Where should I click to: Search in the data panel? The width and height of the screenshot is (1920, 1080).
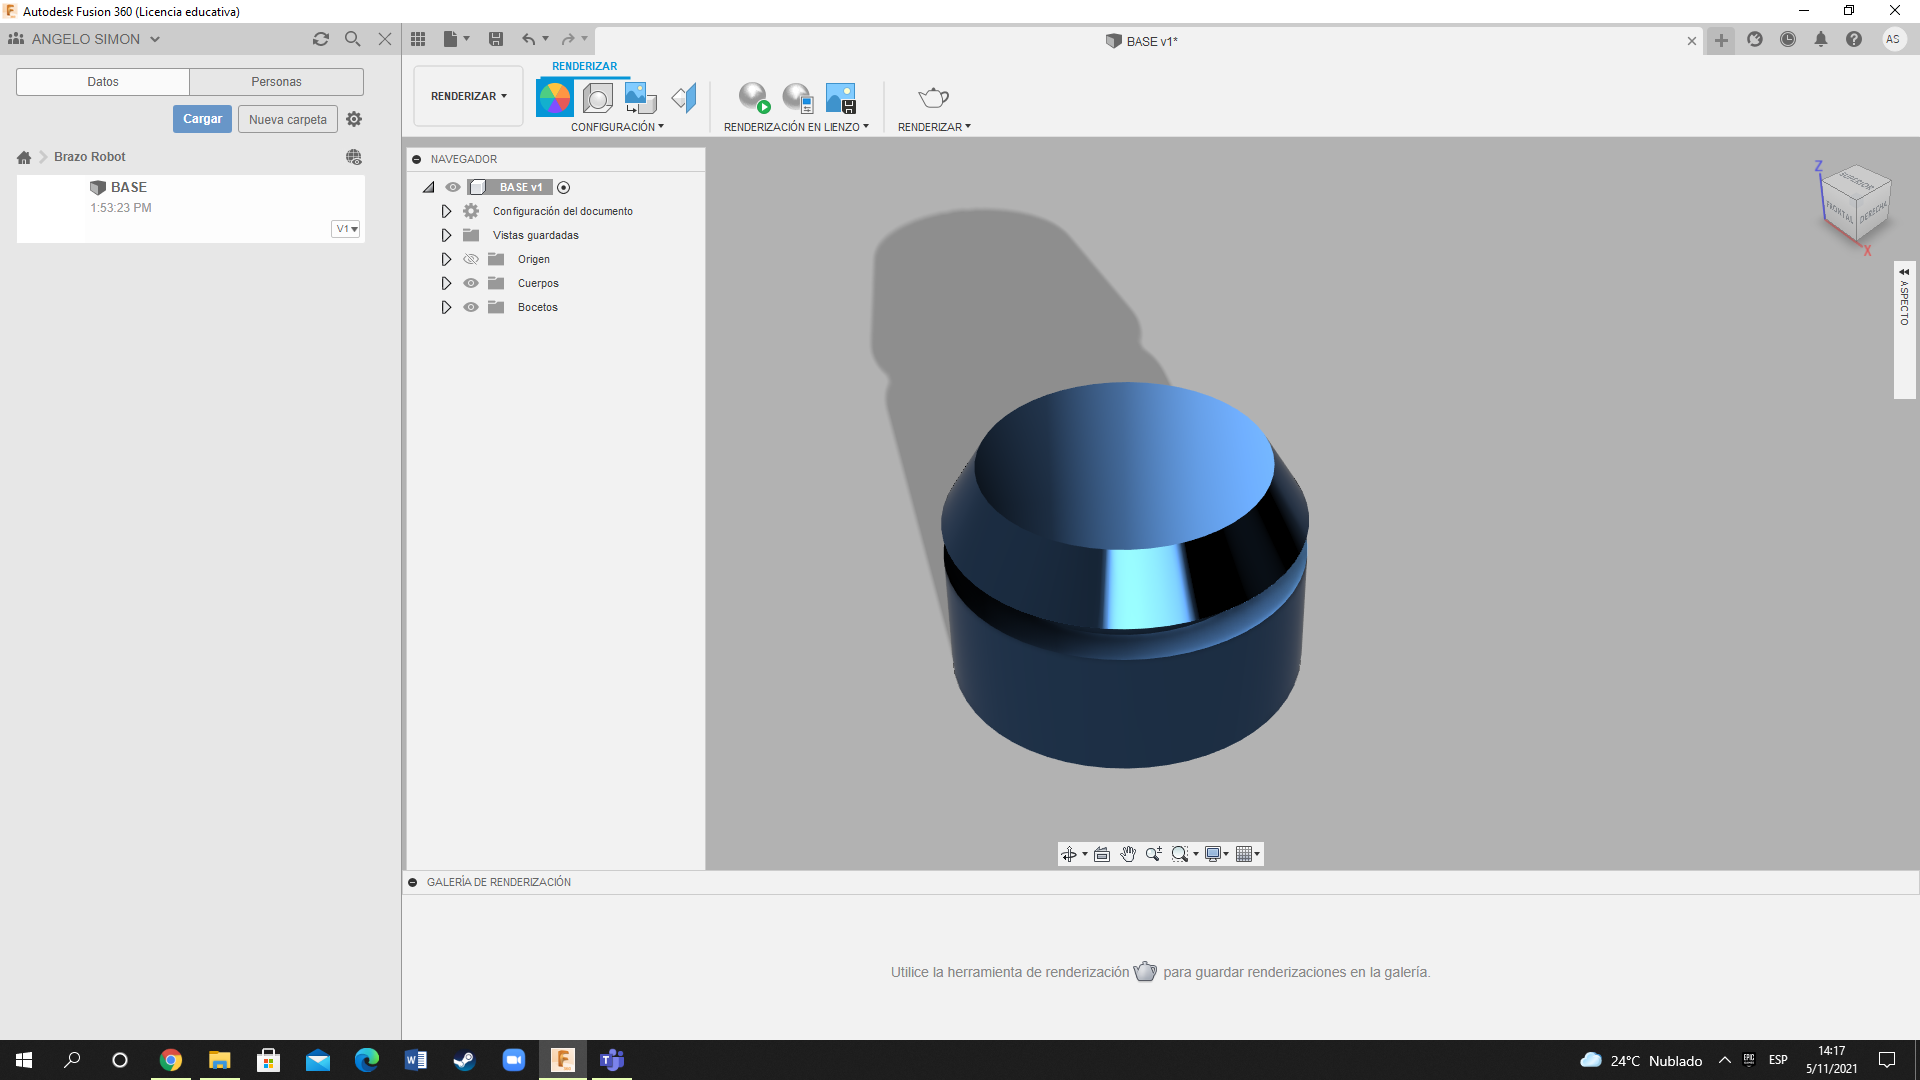[353, 39]
